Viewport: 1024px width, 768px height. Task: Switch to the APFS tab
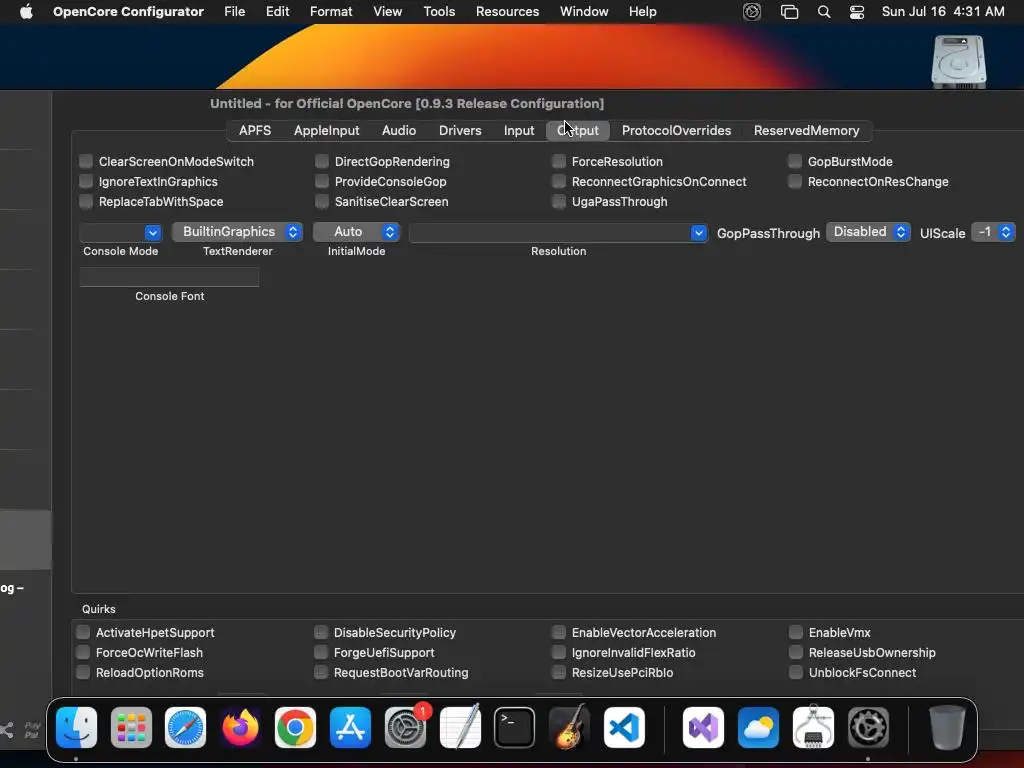pyautogui.click(x=255, y=131)
